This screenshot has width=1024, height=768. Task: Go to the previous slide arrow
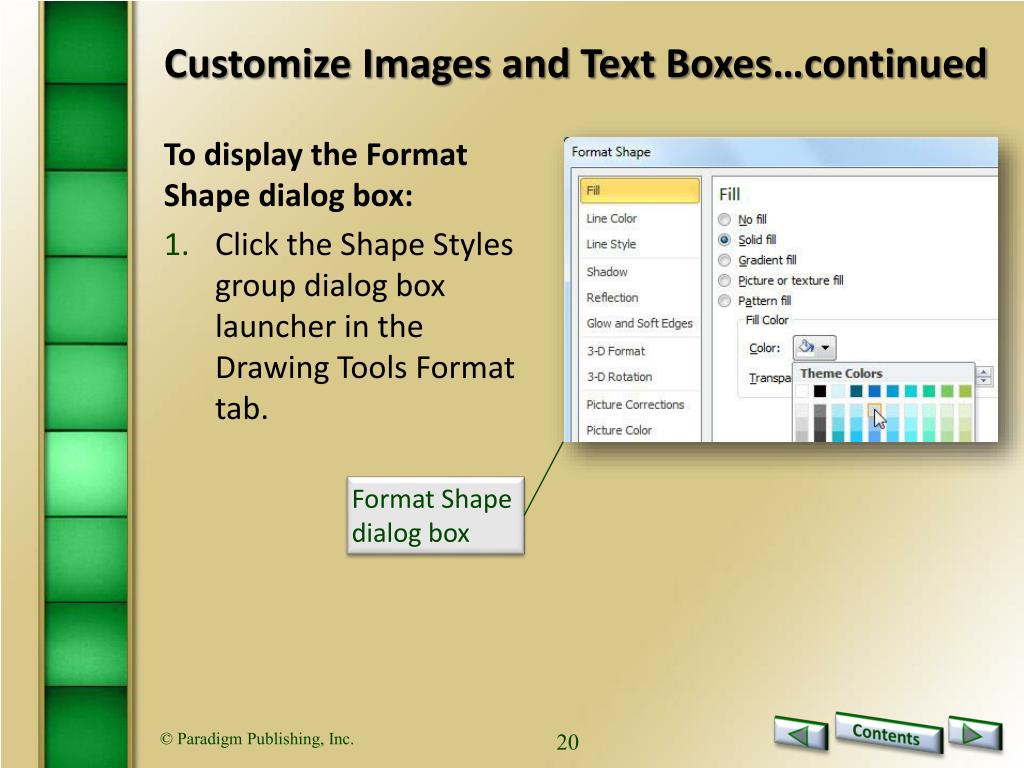801,733
